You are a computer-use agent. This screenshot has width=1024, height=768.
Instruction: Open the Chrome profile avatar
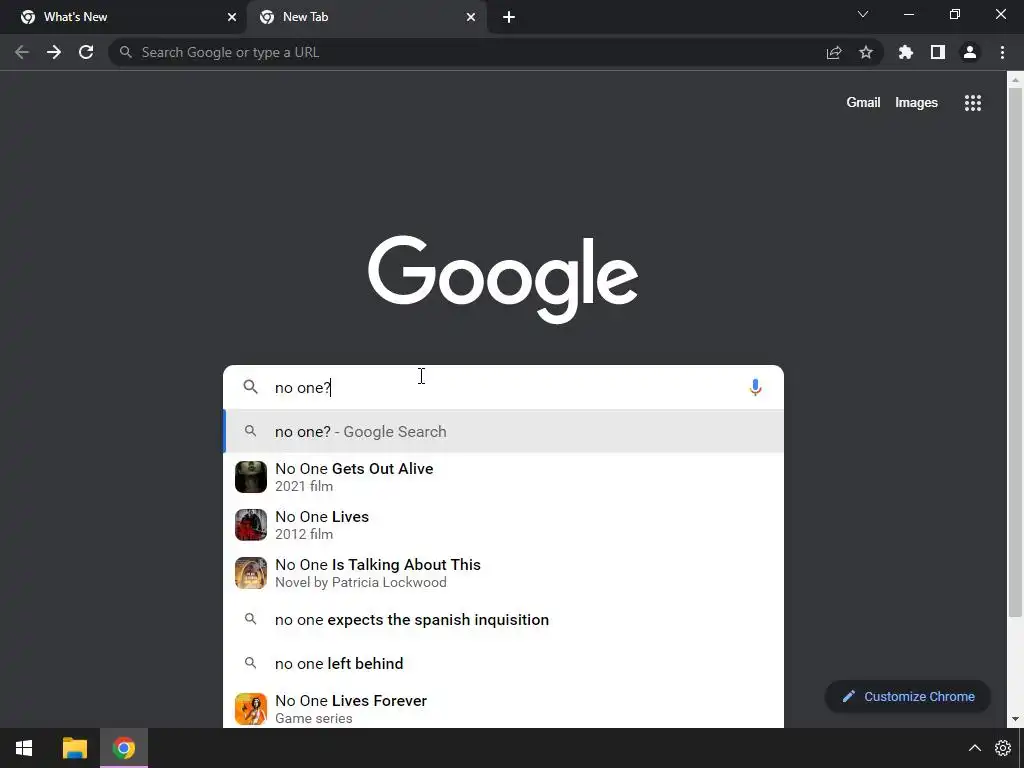[x=970, y=52]
